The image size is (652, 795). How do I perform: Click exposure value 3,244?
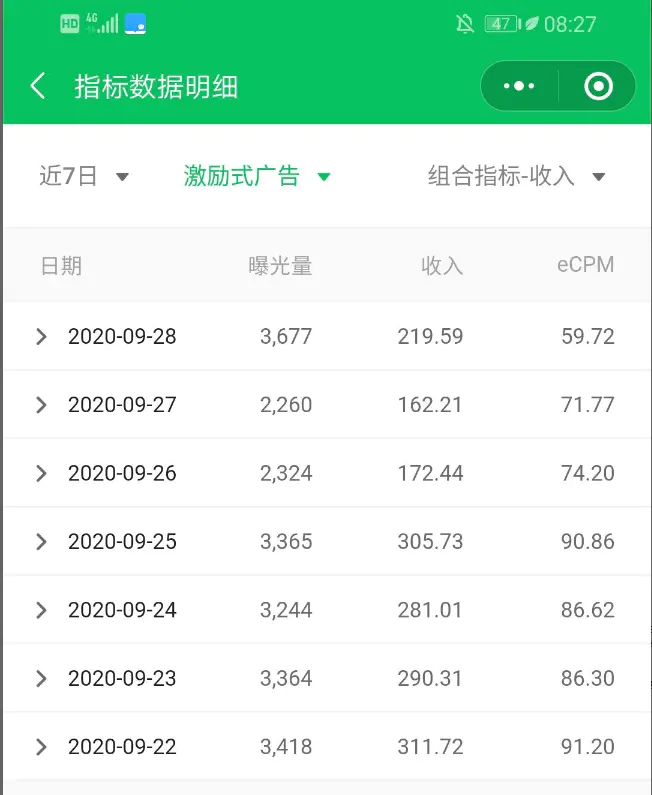[x=286, y=610]
